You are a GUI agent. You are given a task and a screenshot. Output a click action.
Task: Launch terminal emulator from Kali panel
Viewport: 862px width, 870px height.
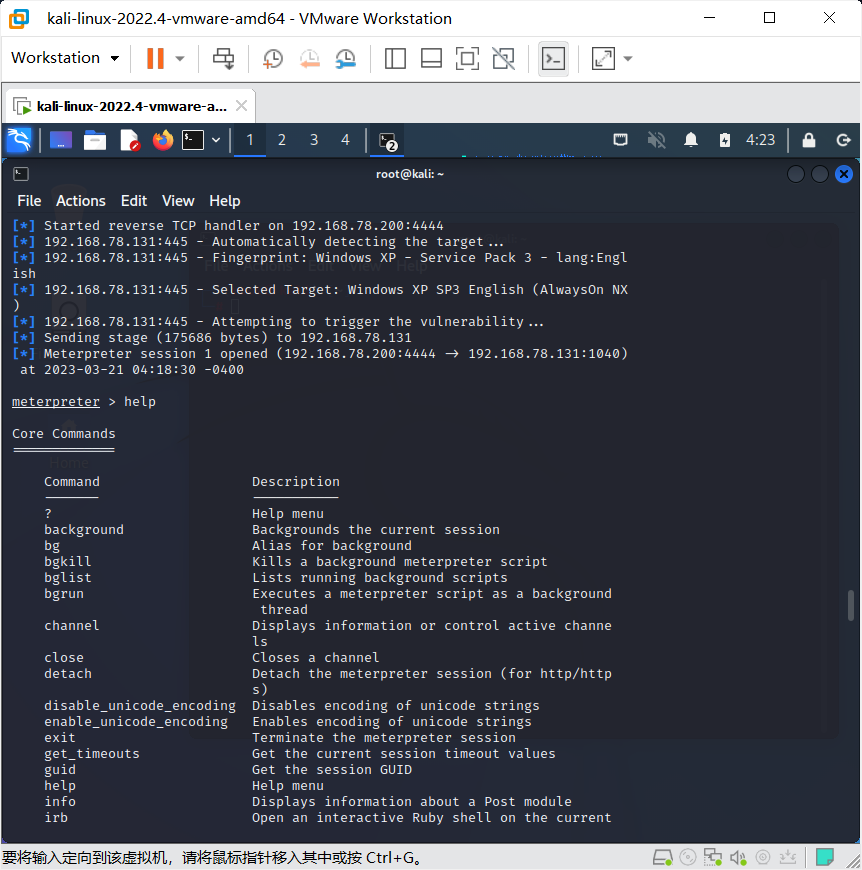[x=193, y=140]
